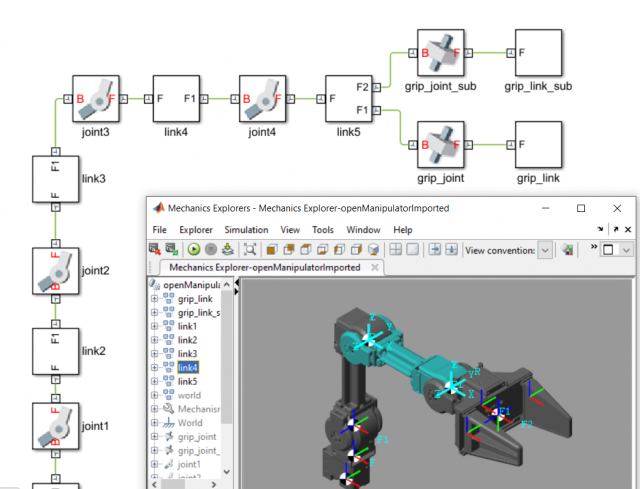
Task: Close the Mechanics Explorer-openManipulatorImported tab
Action: pos(375,267)
